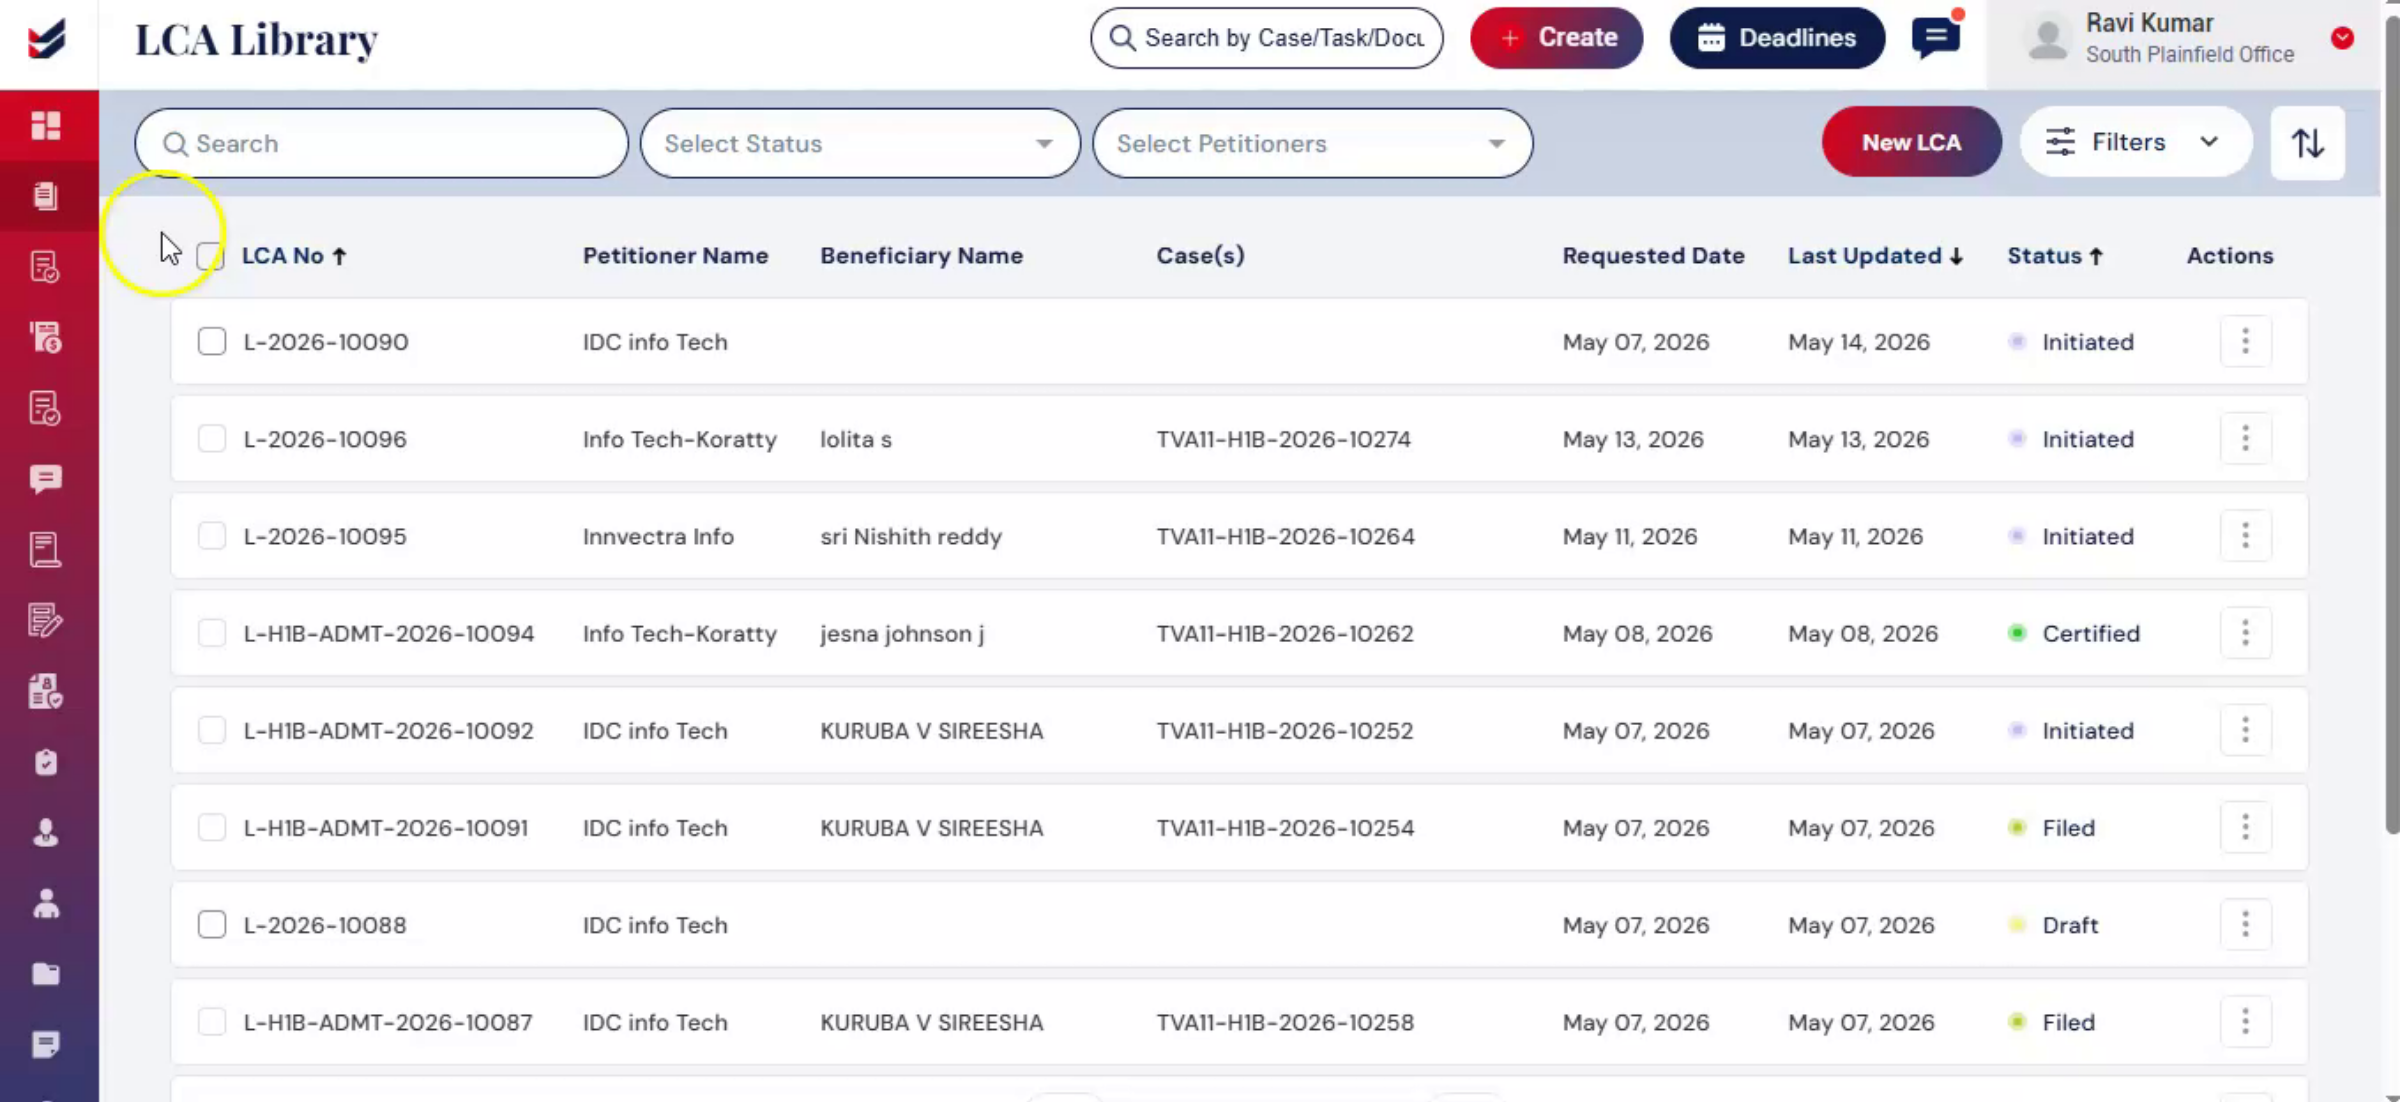
Task: Check the box for L-2026-10096
Action: [212, 439]
